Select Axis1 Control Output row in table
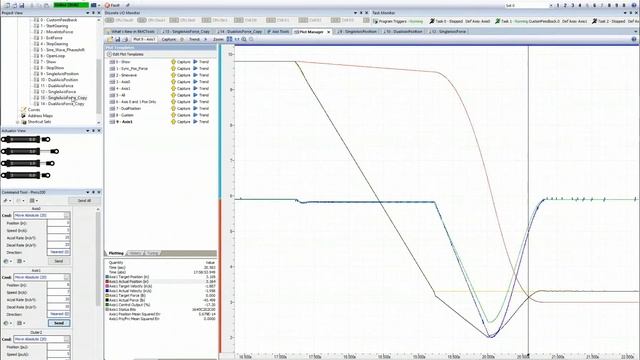 (x=160, y=304)
